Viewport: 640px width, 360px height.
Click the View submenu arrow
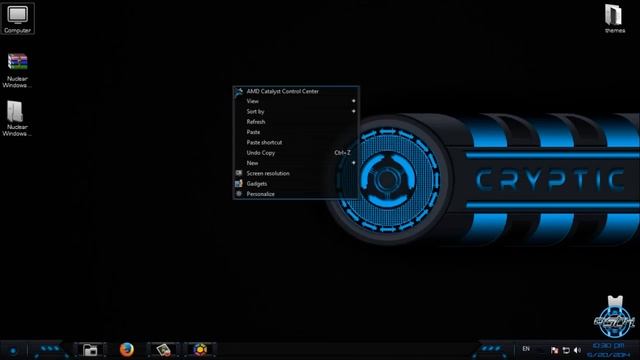click(x=353, y=101)
